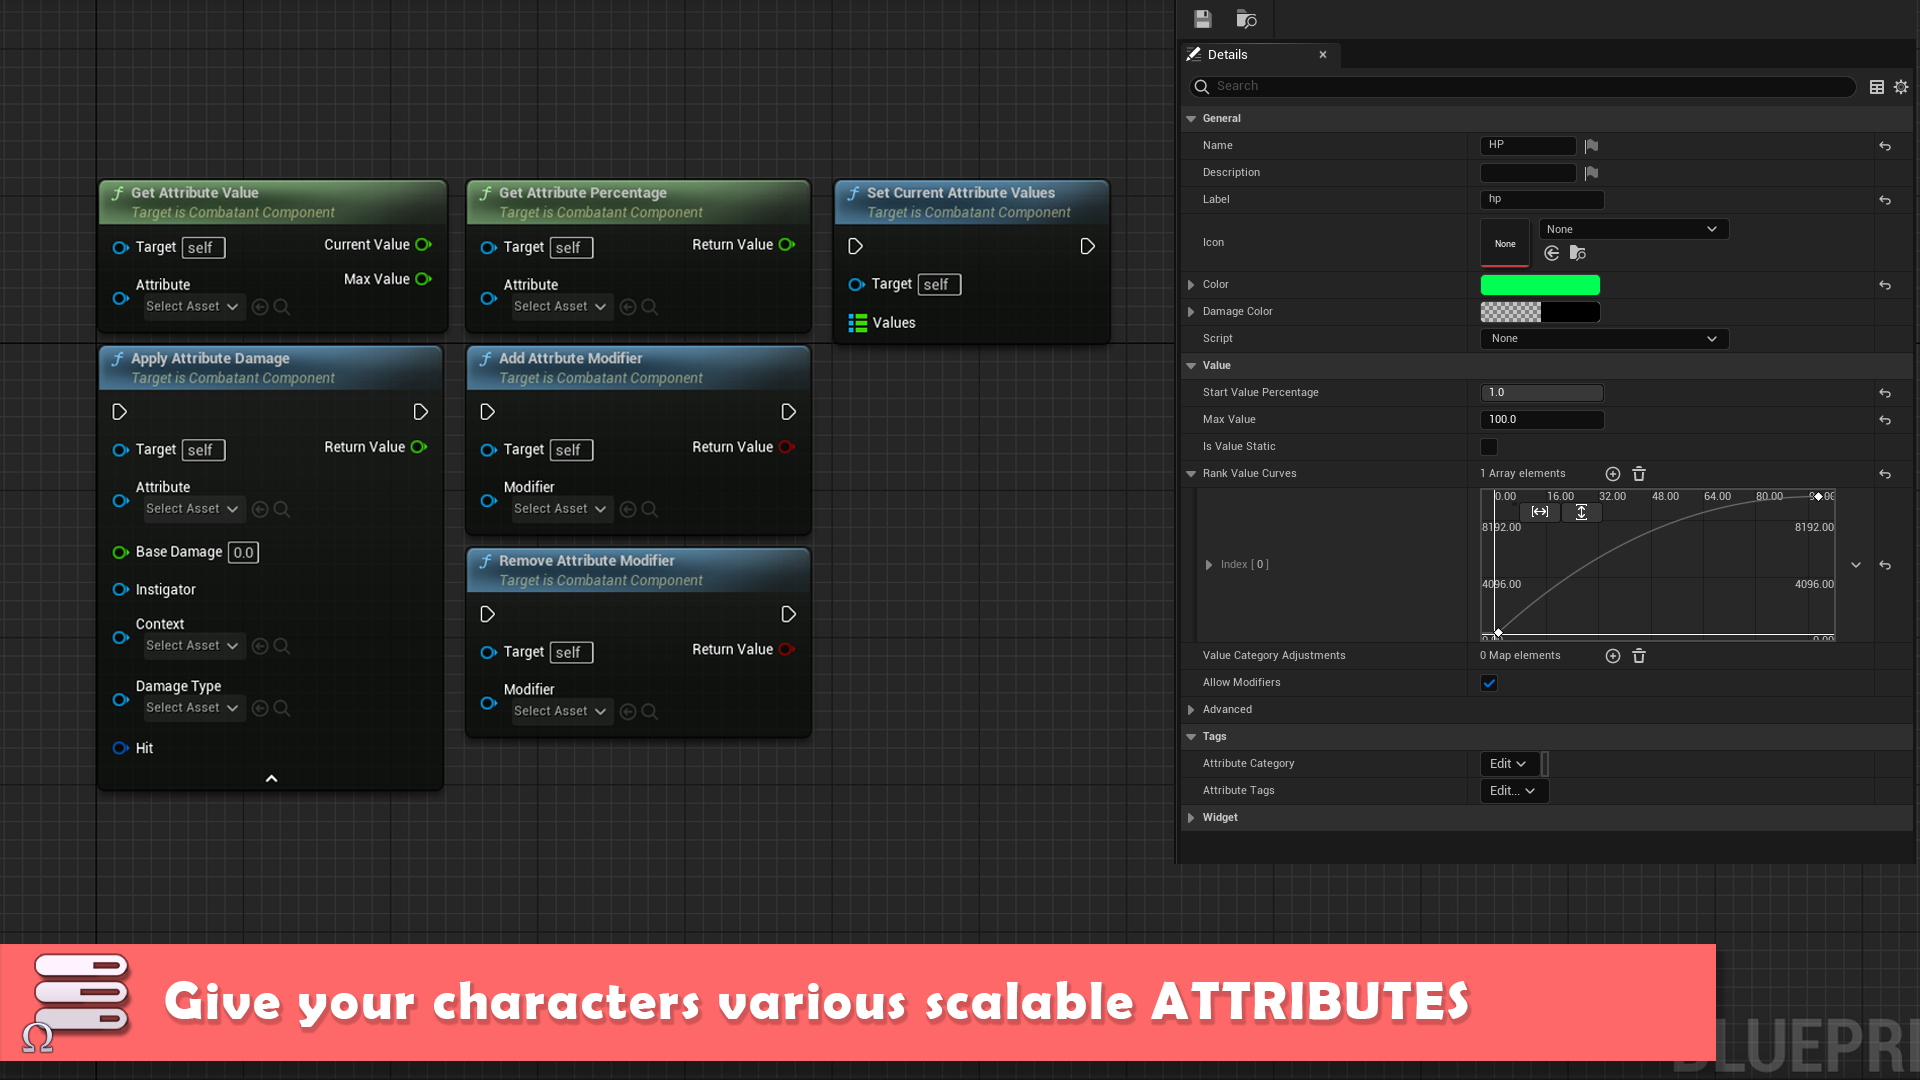The width and height of the screenshot is (1920, 1080).
Task: Click Damage Type browse magnifier icon
Action: [x=282, y=708]
